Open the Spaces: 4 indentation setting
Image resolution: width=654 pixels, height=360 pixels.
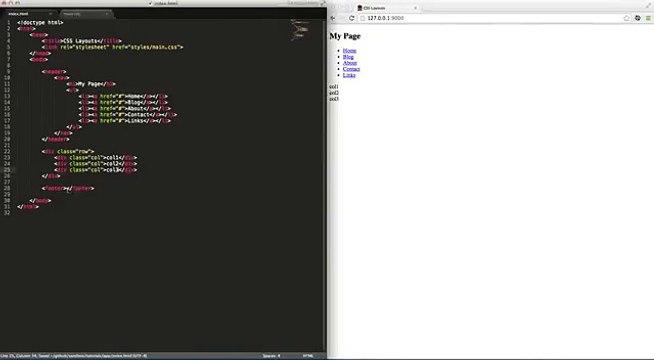(272, 356)
